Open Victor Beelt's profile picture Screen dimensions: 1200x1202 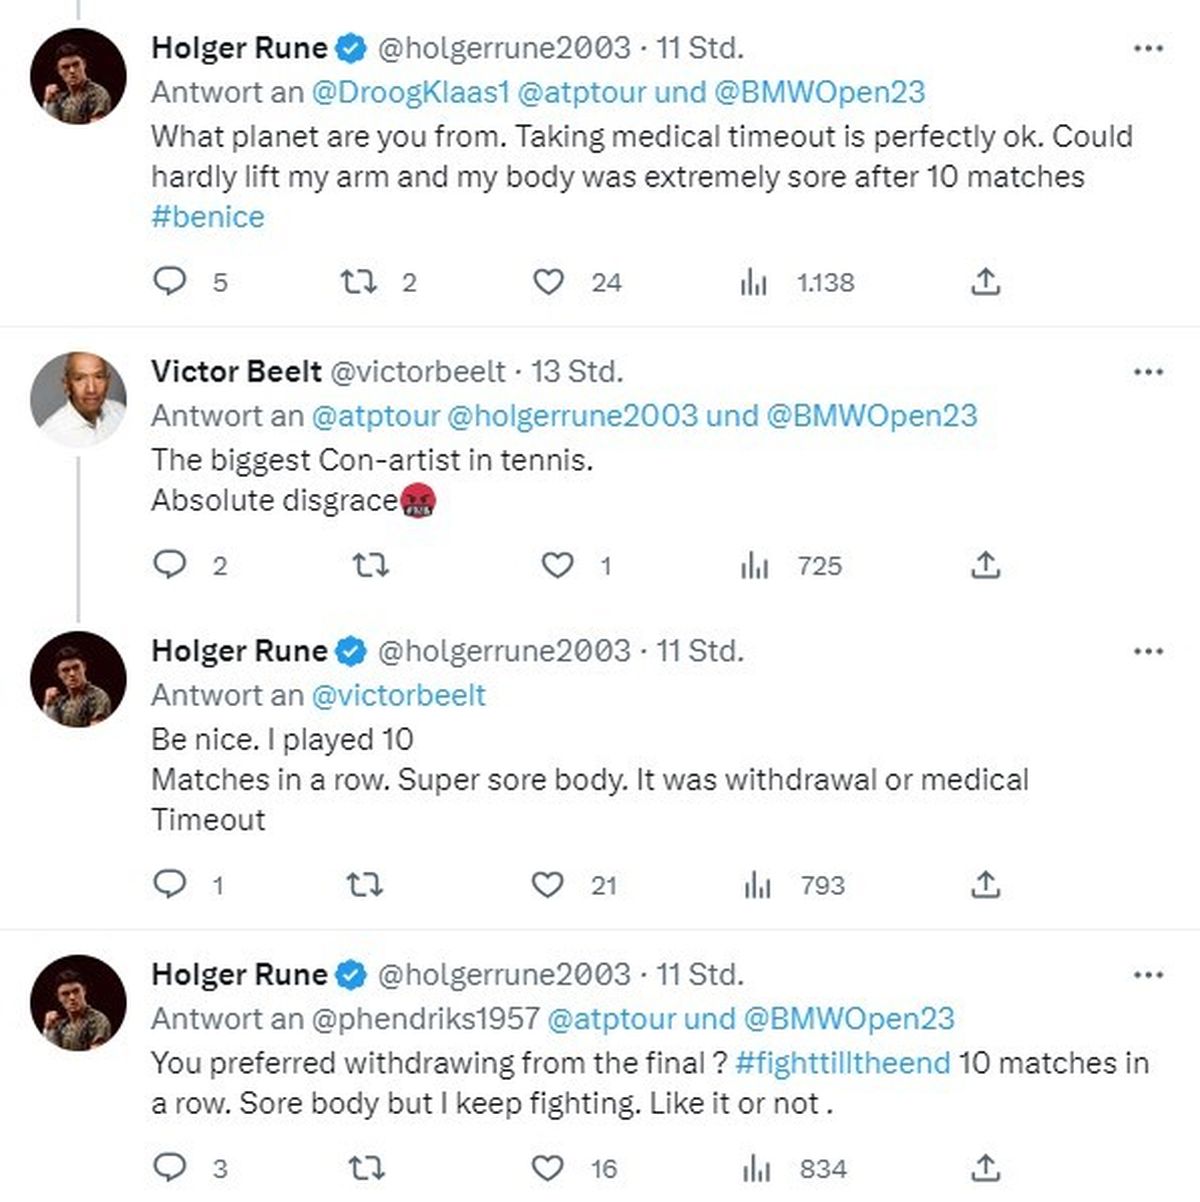(x=78, y=399)
